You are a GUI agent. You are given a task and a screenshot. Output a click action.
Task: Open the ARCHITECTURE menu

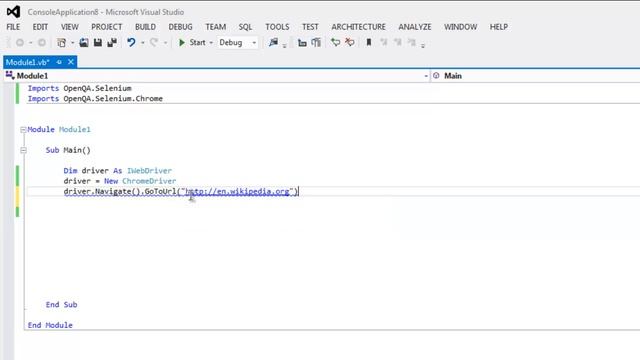(358, 27)
